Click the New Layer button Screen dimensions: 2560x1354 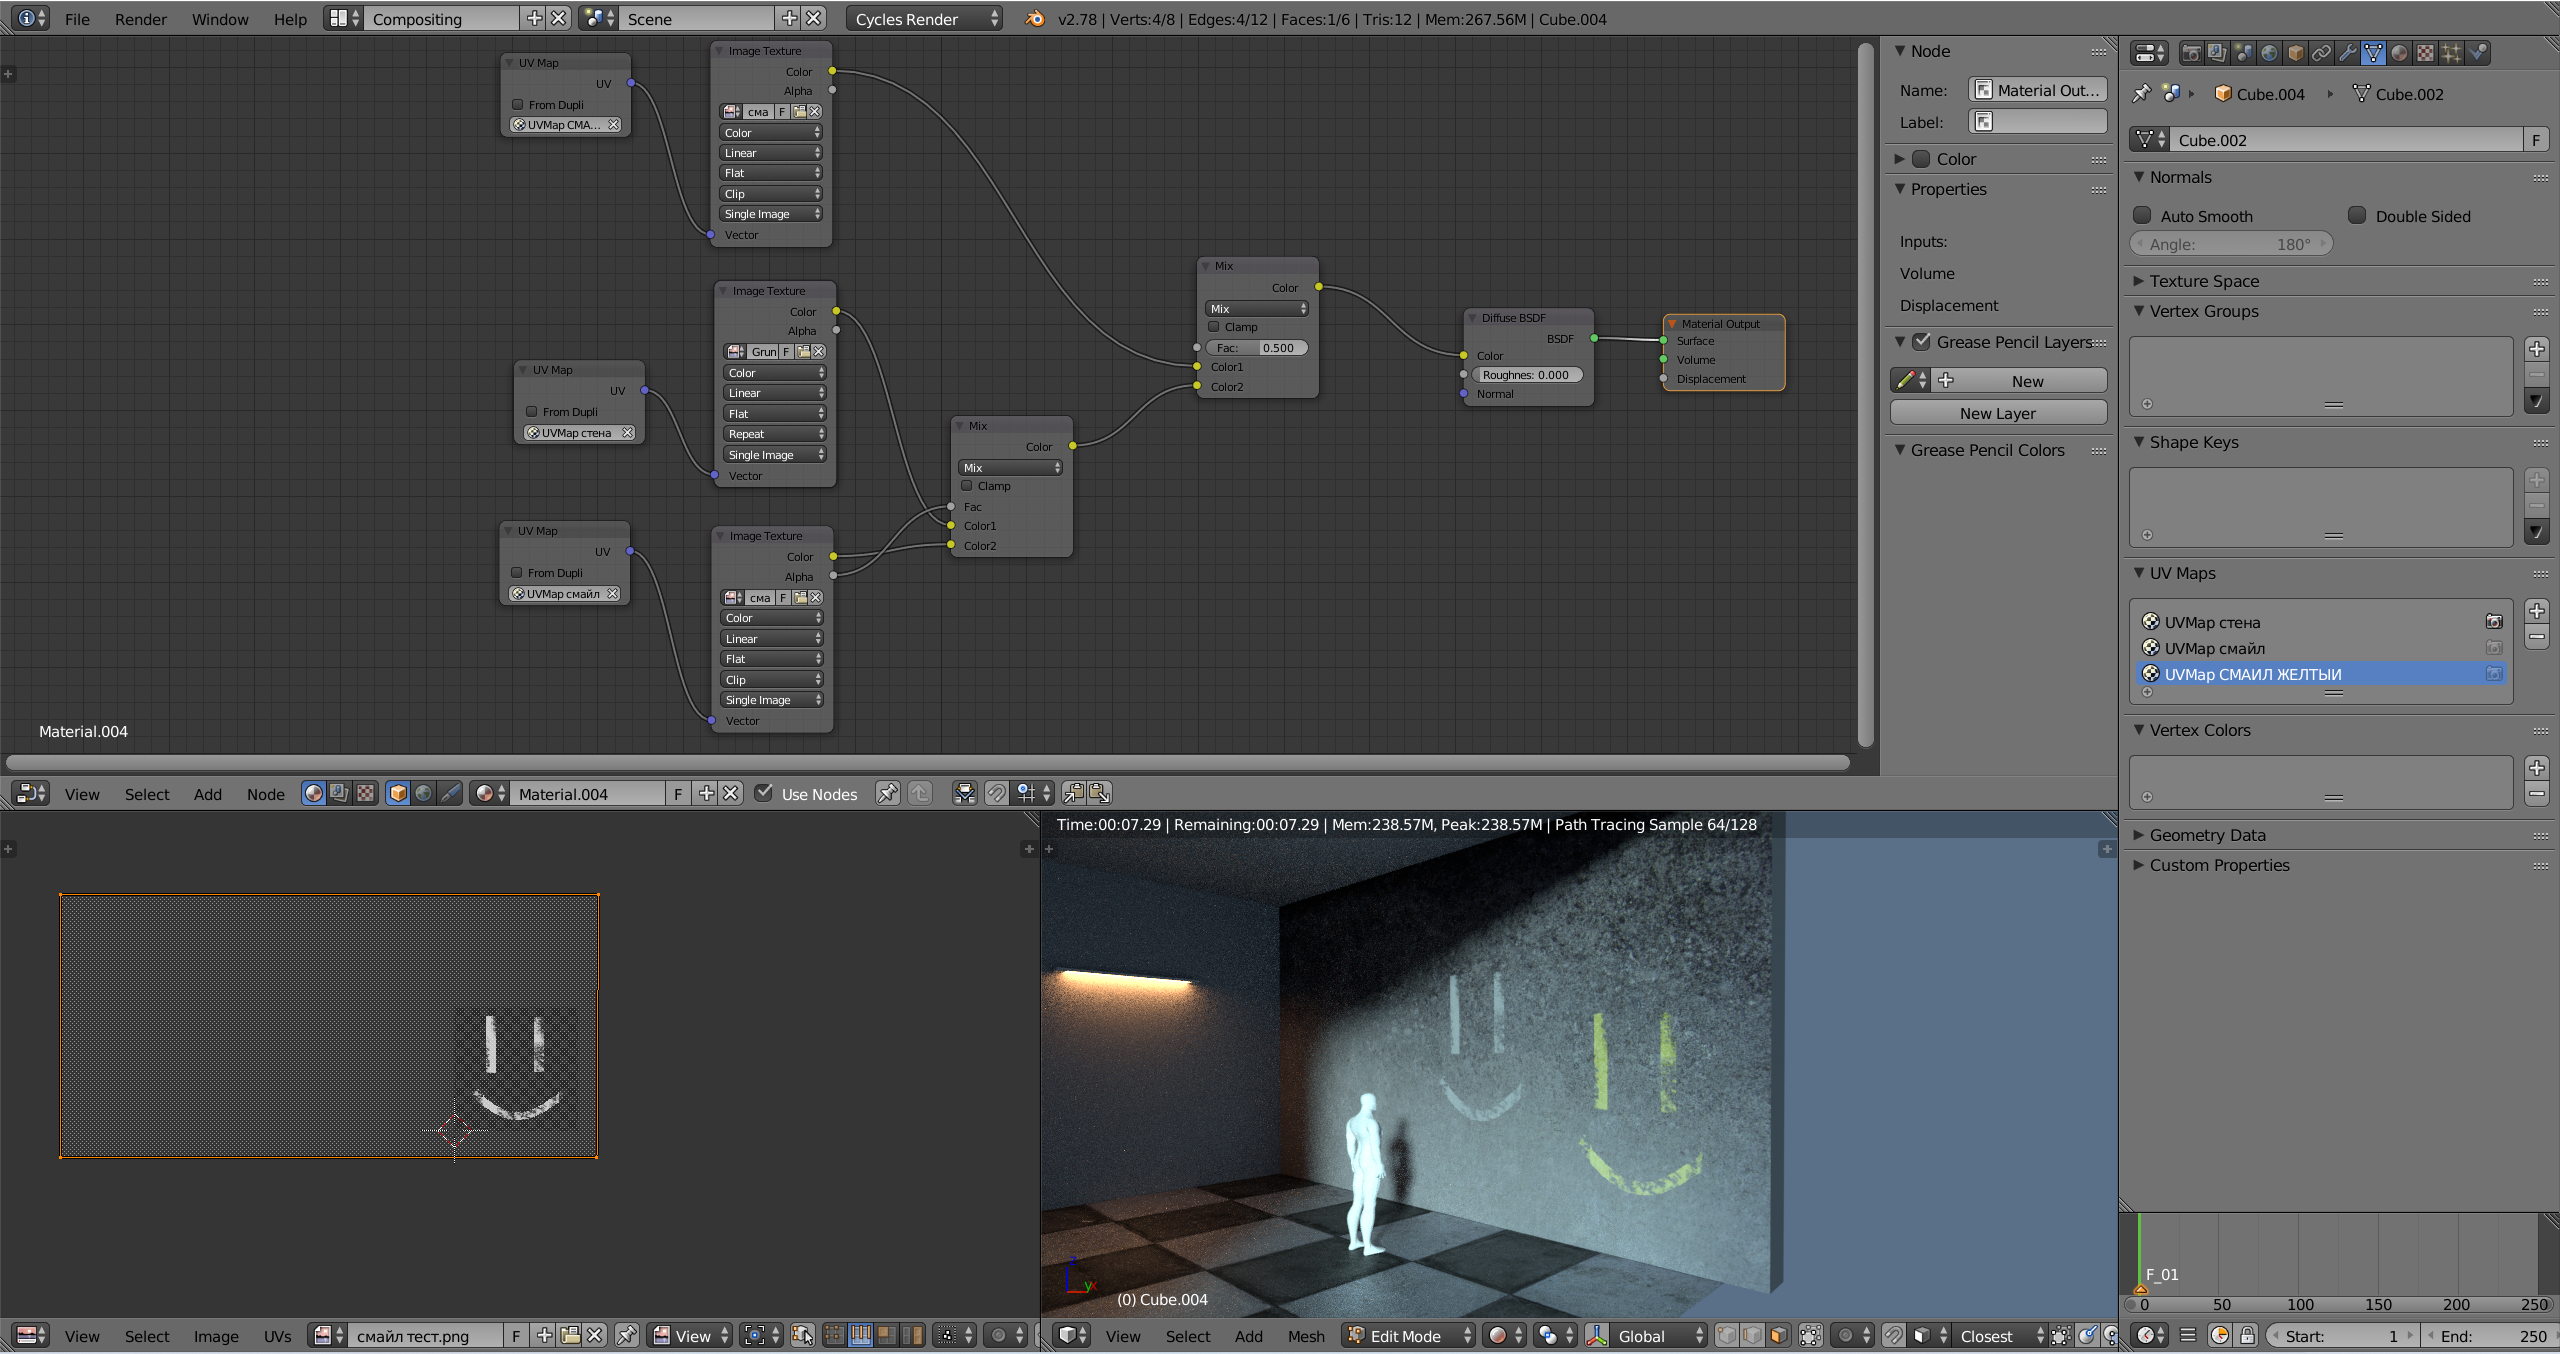click(x=1997, y=413)
